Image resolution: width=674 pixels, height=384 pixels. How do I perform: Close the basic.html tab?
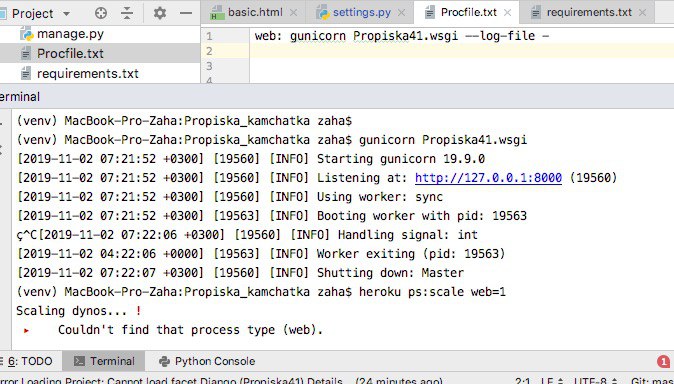tap(294, 13)
